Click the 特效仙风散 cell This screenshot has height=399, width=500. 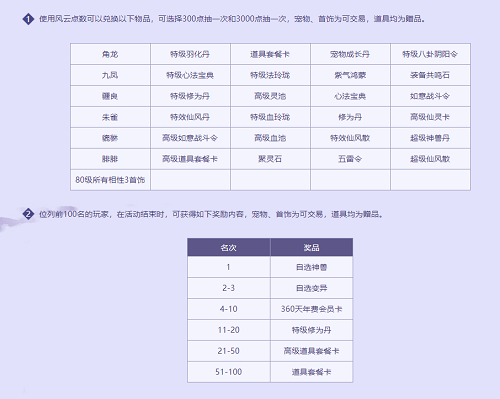[350, 138]
